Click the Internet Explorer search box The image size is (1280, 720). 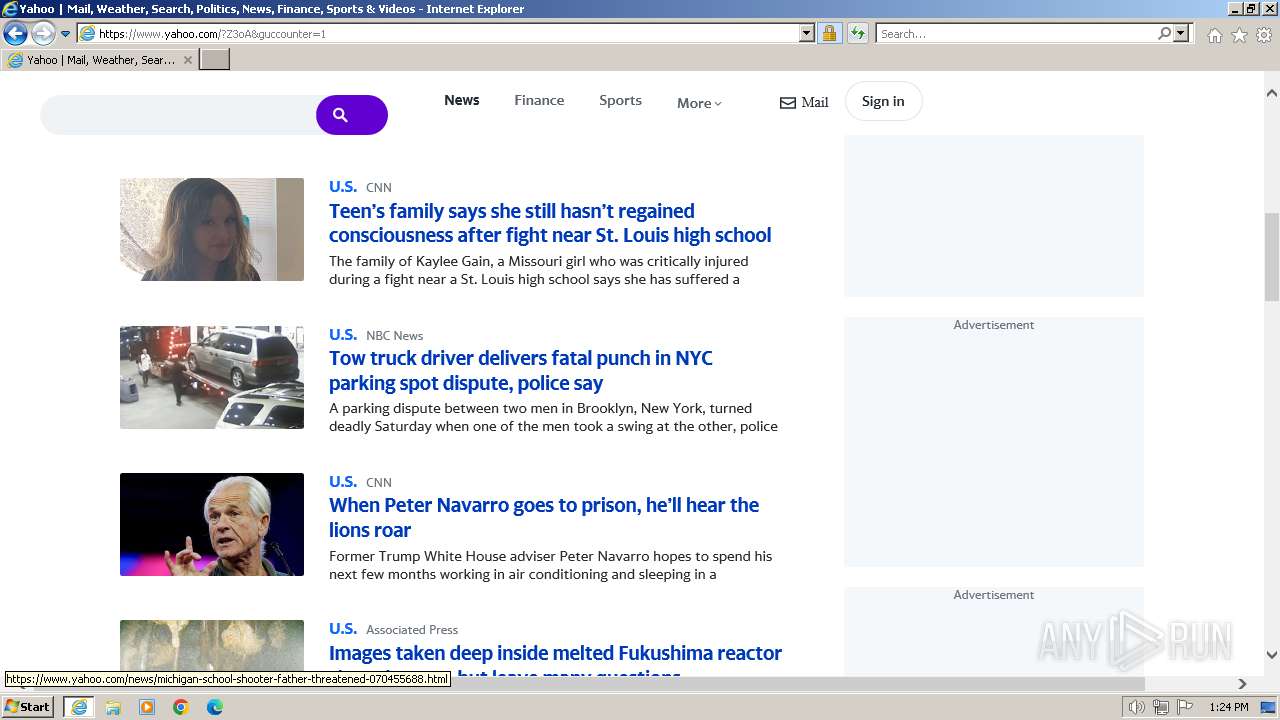[1015, 34]
